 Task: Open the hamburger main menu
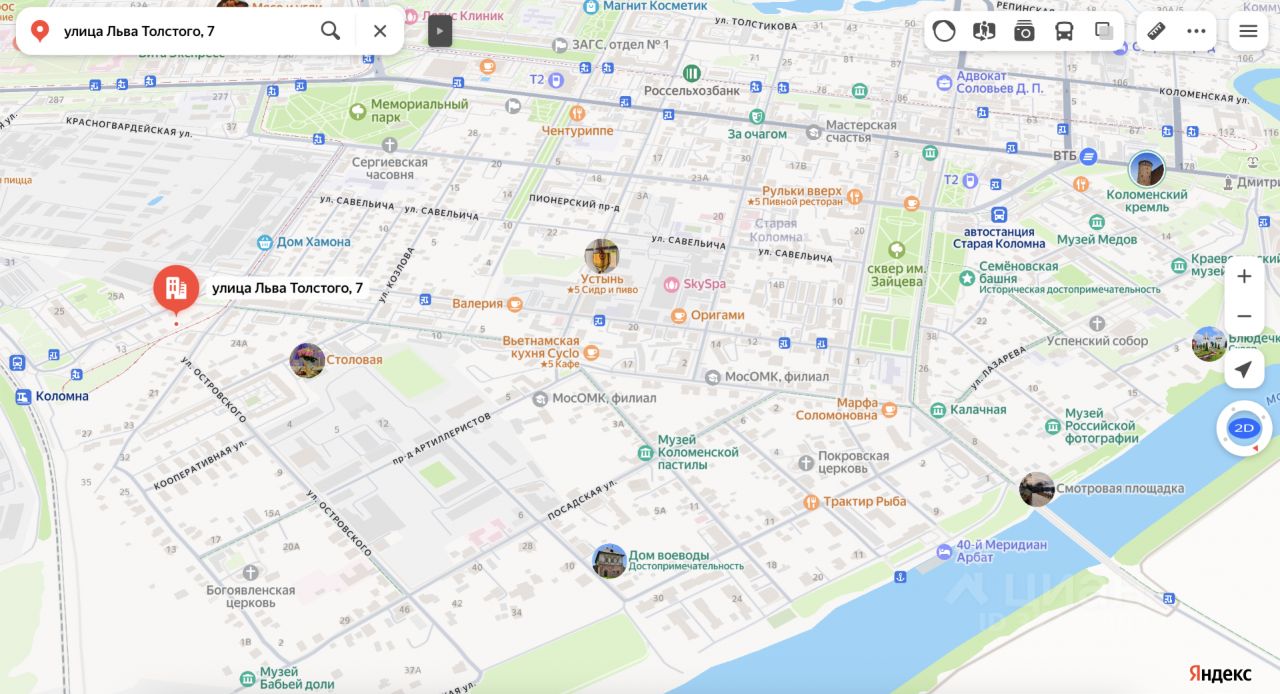pos(1248,31)
